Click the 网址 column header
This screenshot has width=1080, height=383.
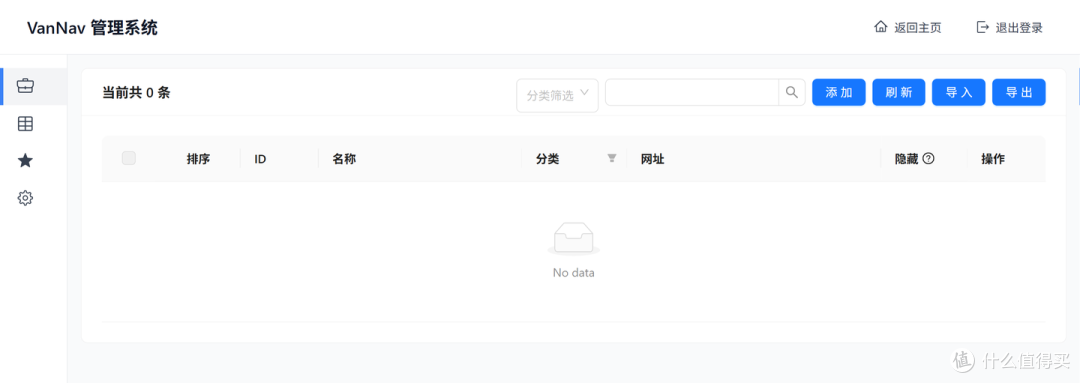pos(652,158)
